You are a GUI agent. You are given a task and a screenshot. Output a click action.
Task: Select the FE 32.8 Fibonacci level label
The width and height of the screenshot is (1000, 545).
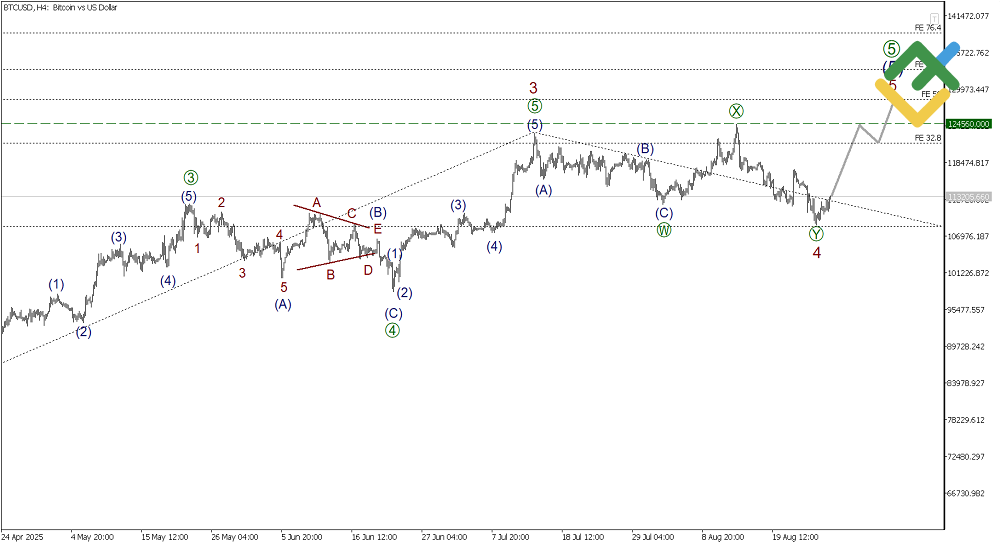927,138
